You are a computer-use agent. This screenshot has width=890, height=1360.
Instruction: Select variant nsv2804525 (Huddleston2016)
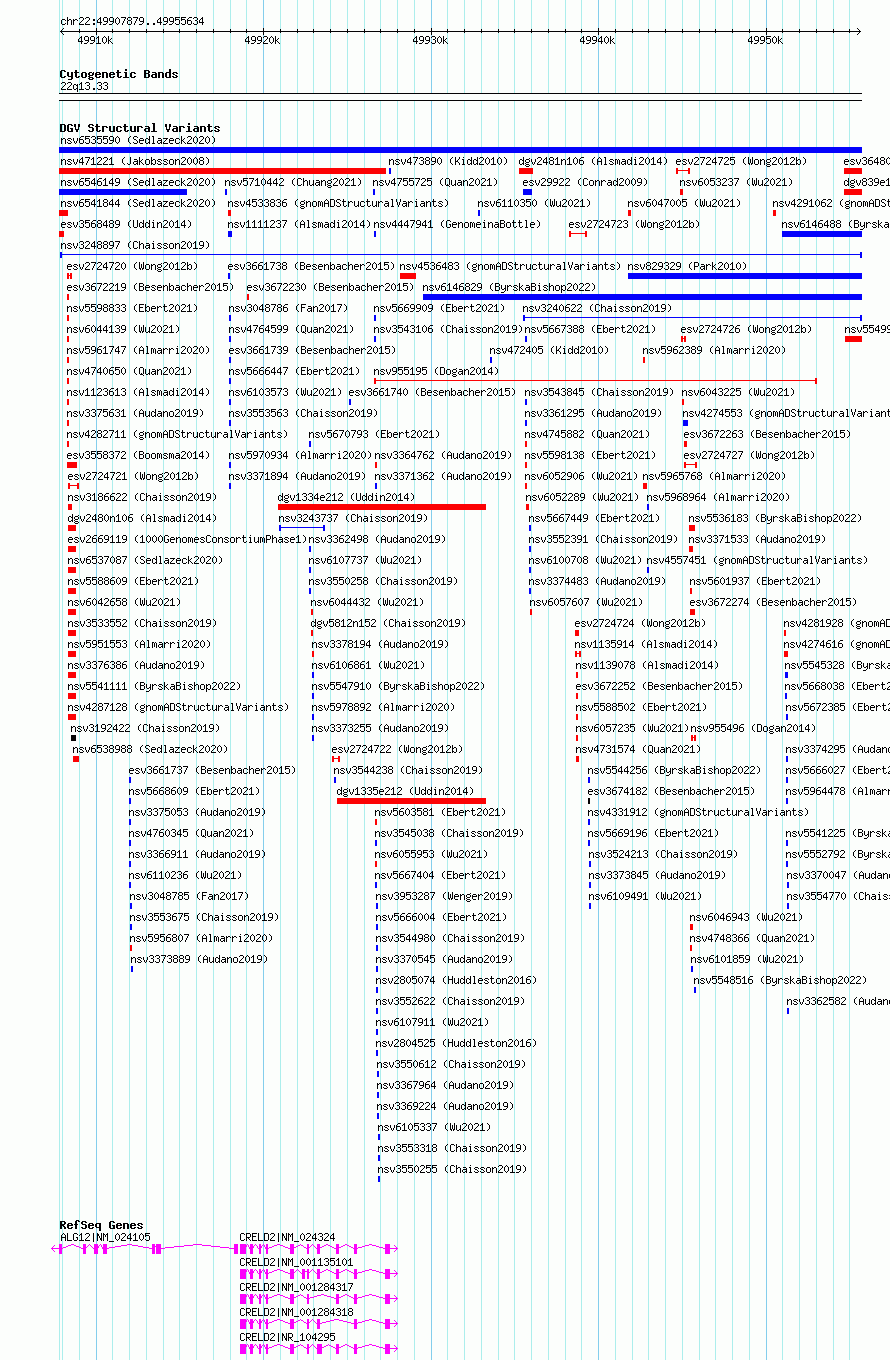click(x=456, y=1043)
